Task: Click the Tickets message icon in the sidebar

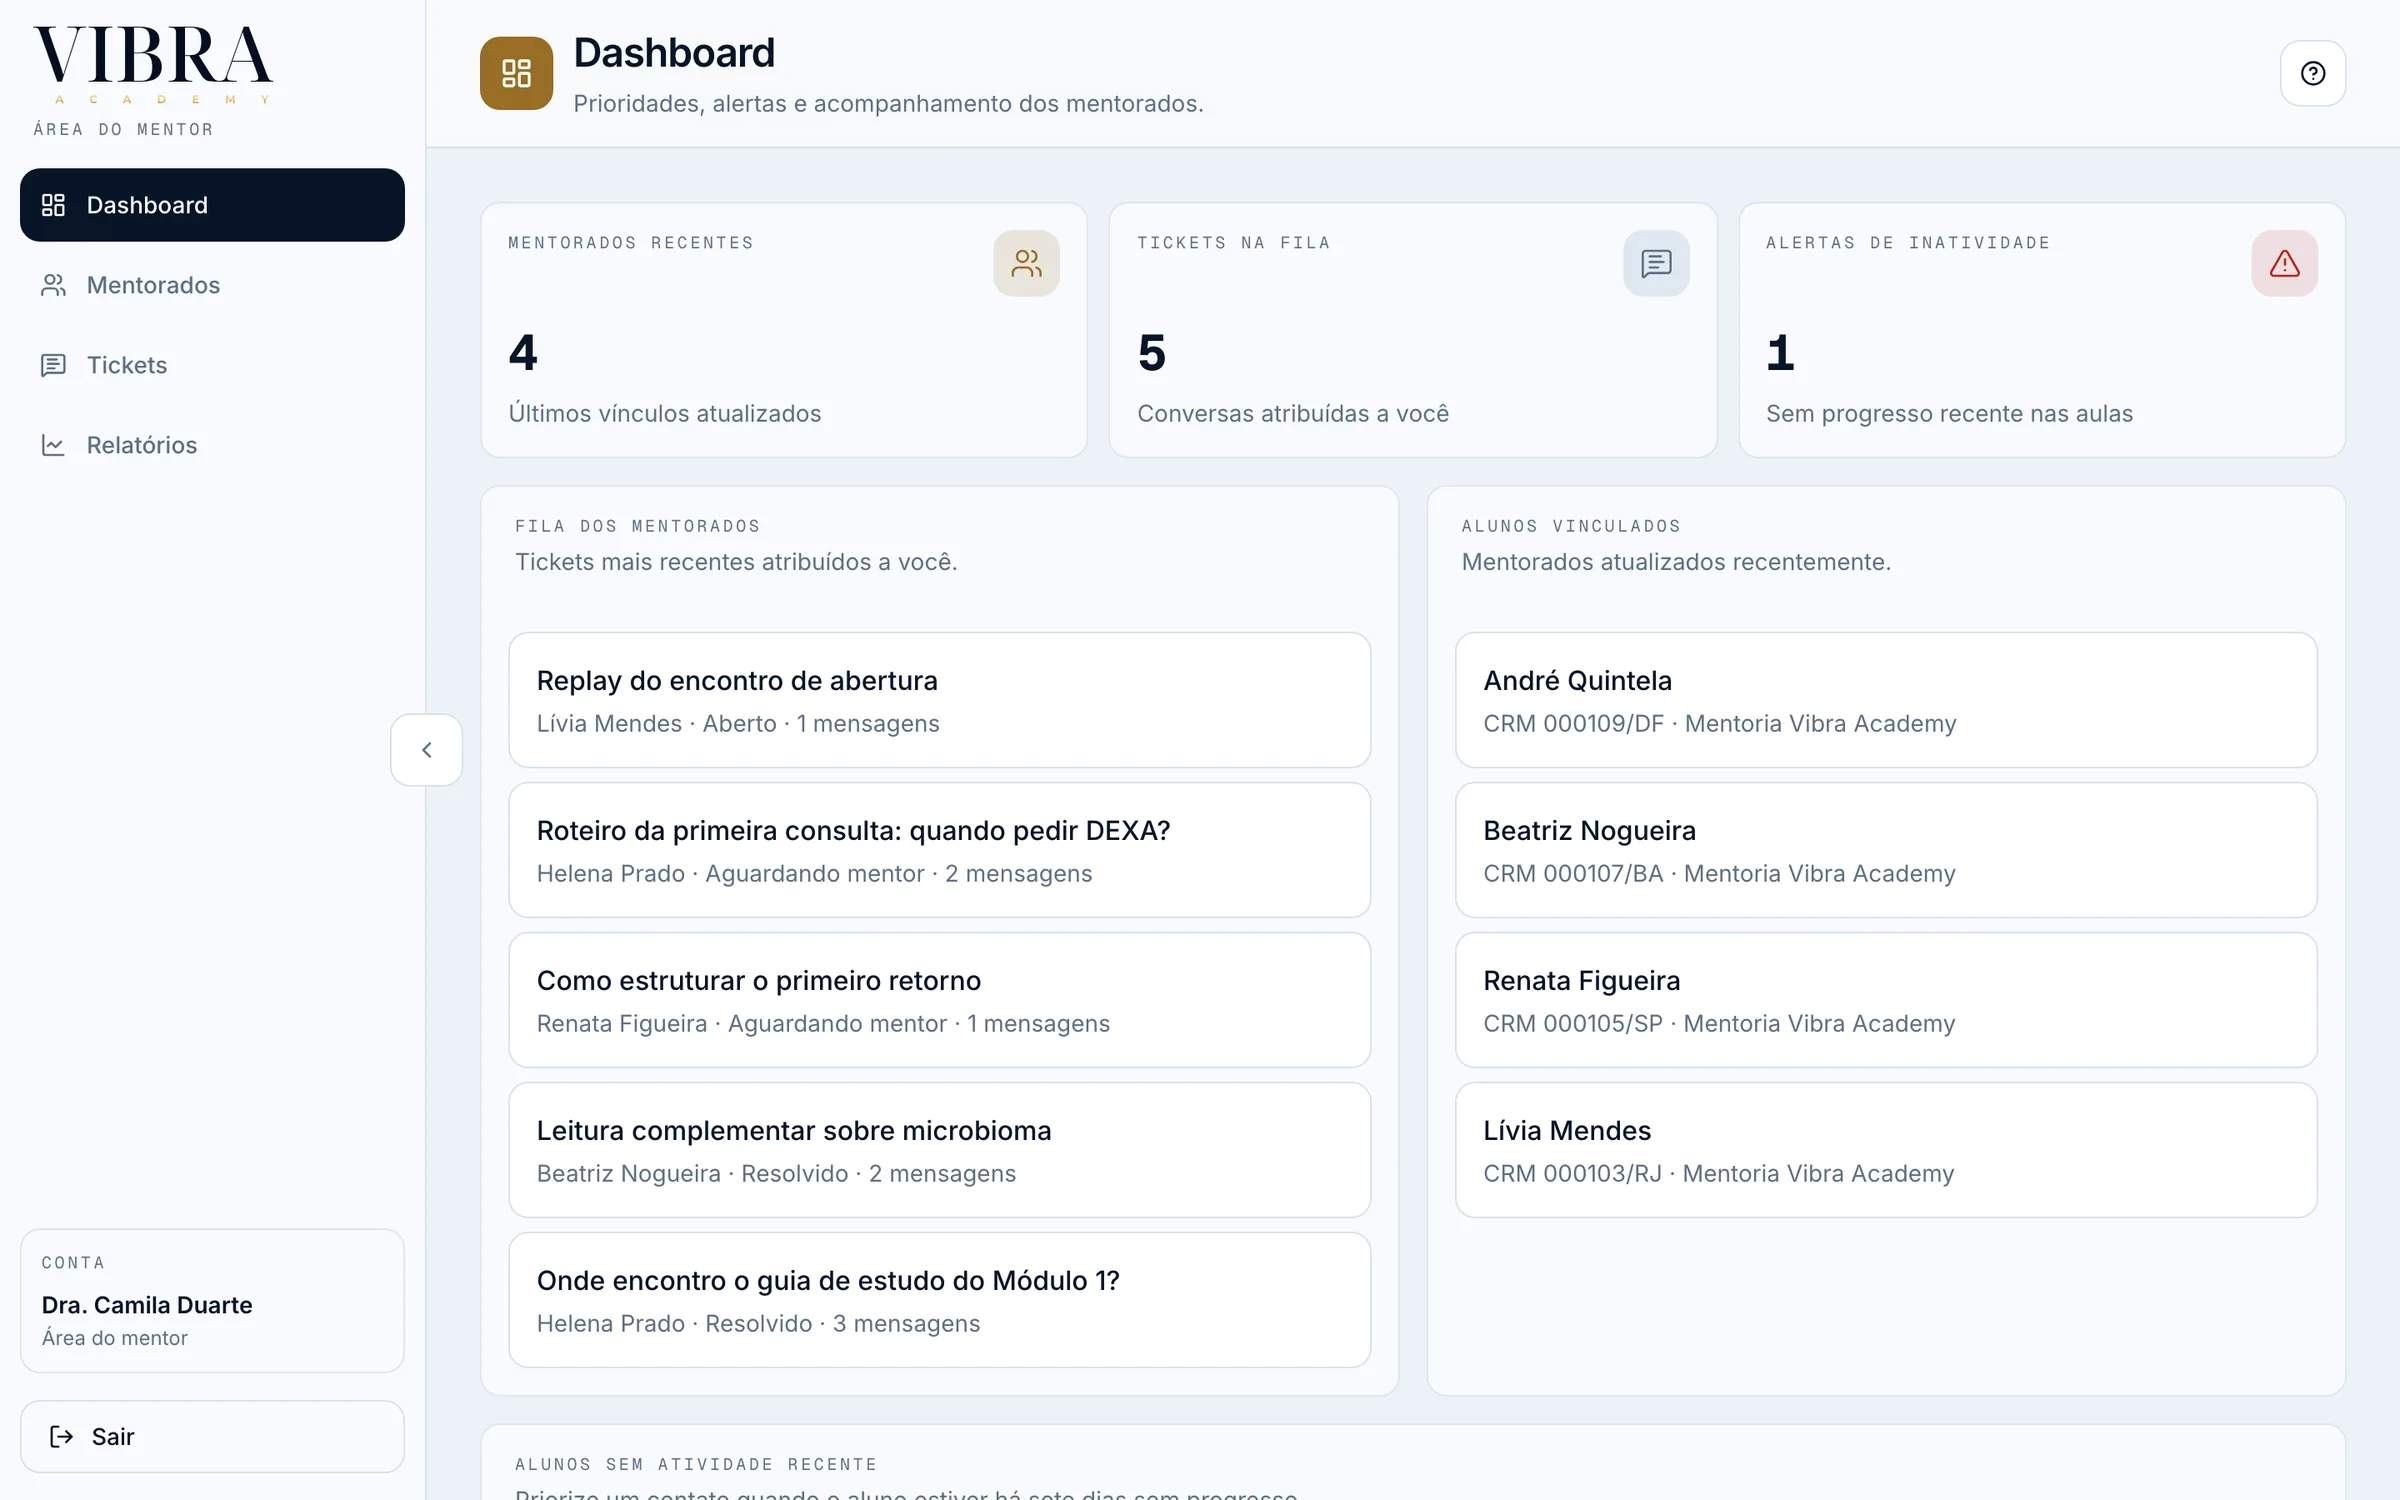Action: pos(53,365)
